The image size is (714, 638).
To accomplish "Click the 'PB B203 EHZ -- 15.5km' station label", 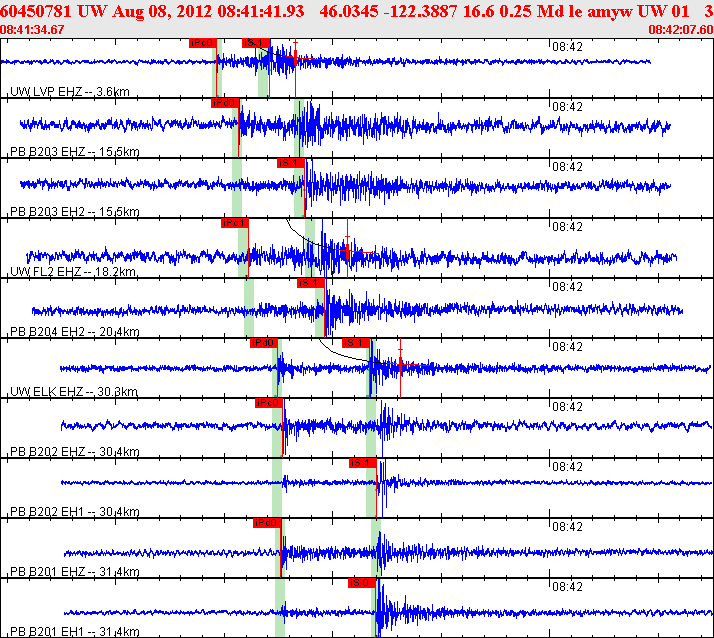I will click(75, 152).
